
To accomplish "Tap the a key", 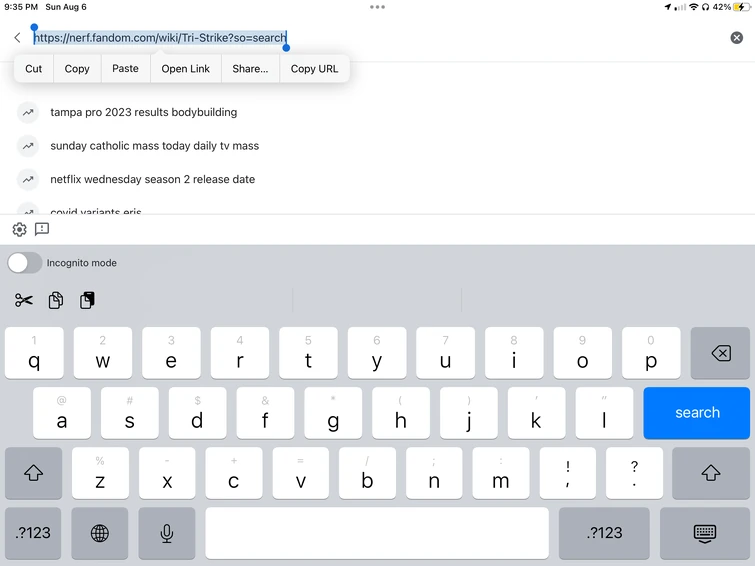I will [62, 413].
